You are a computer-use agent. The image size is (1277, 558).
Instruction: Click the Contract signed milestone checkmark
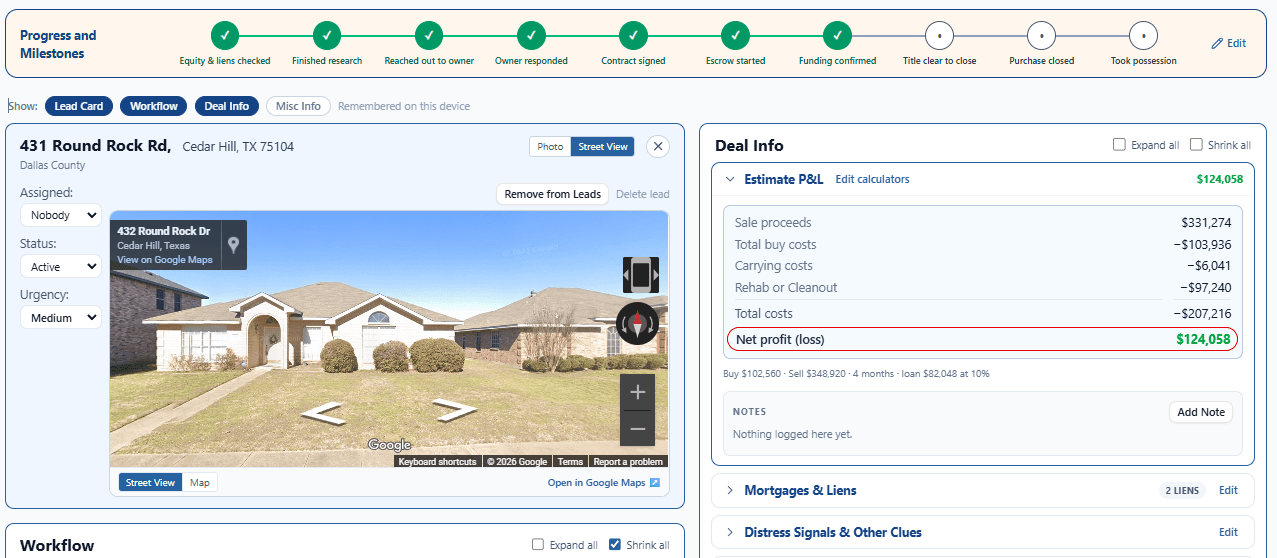click(x=633, y=35)
